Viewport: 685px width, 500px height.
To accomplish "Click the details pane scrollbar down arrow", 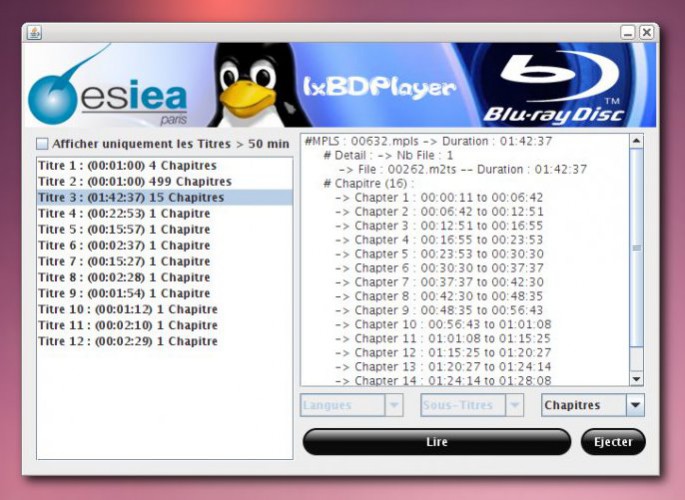I will pyautogui.click(x=637, y=379).
